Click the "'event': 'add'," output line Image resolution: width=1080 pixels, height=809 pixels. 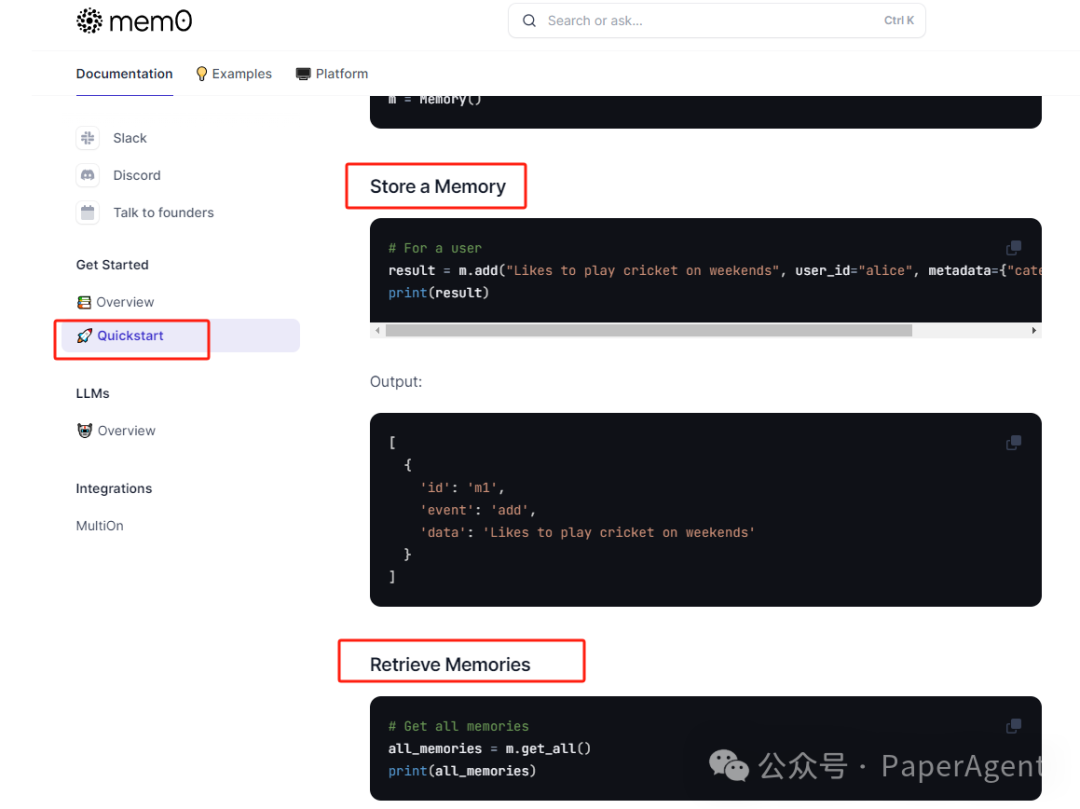[x=478, y=510]
